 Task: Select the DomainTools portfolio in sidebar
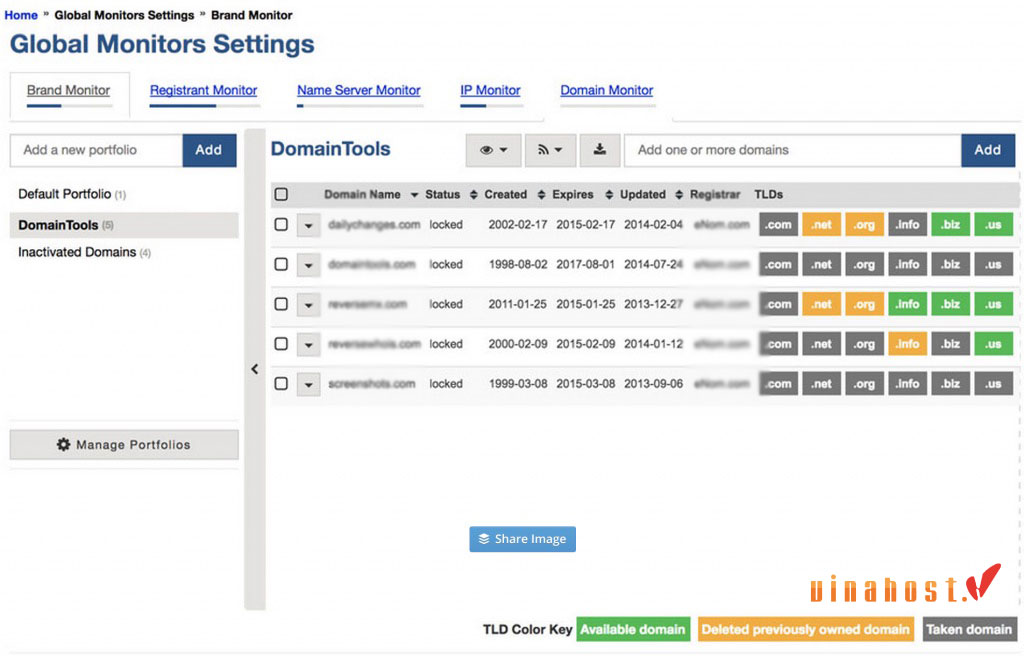pos(124,225)
